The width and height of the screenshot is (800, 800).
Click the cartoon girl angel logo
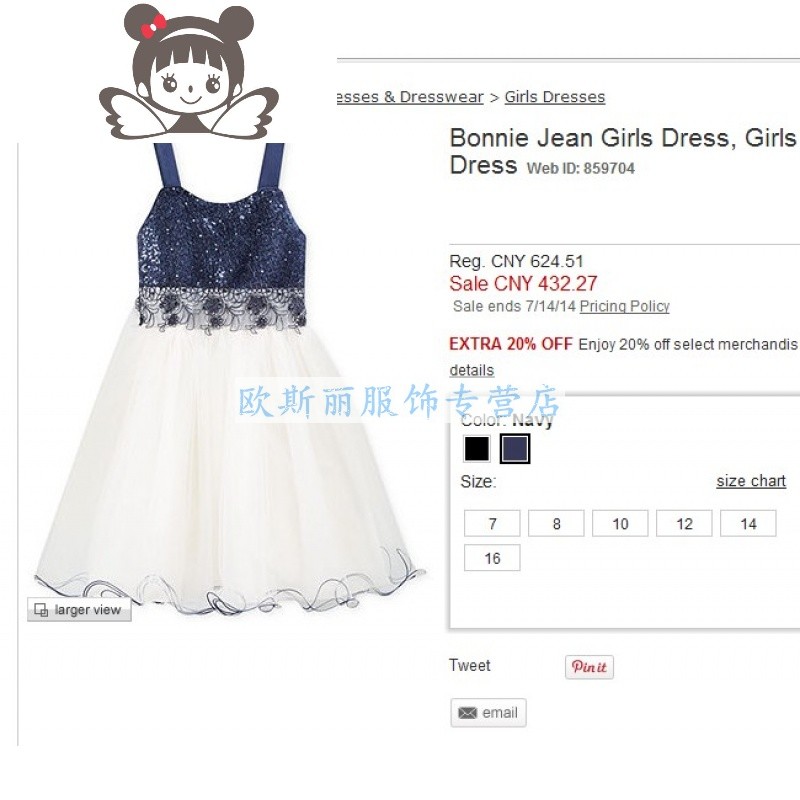click(189, 71)
